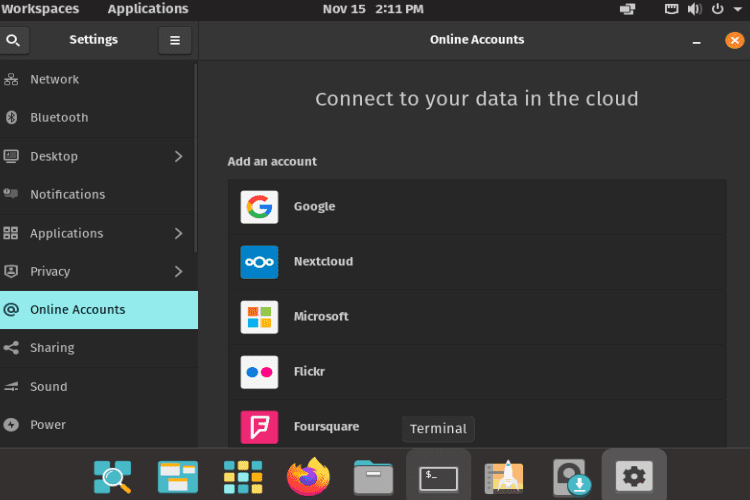Click the sidebar scrollbar
The image size is (750, 500).
[x=196, y=158]
